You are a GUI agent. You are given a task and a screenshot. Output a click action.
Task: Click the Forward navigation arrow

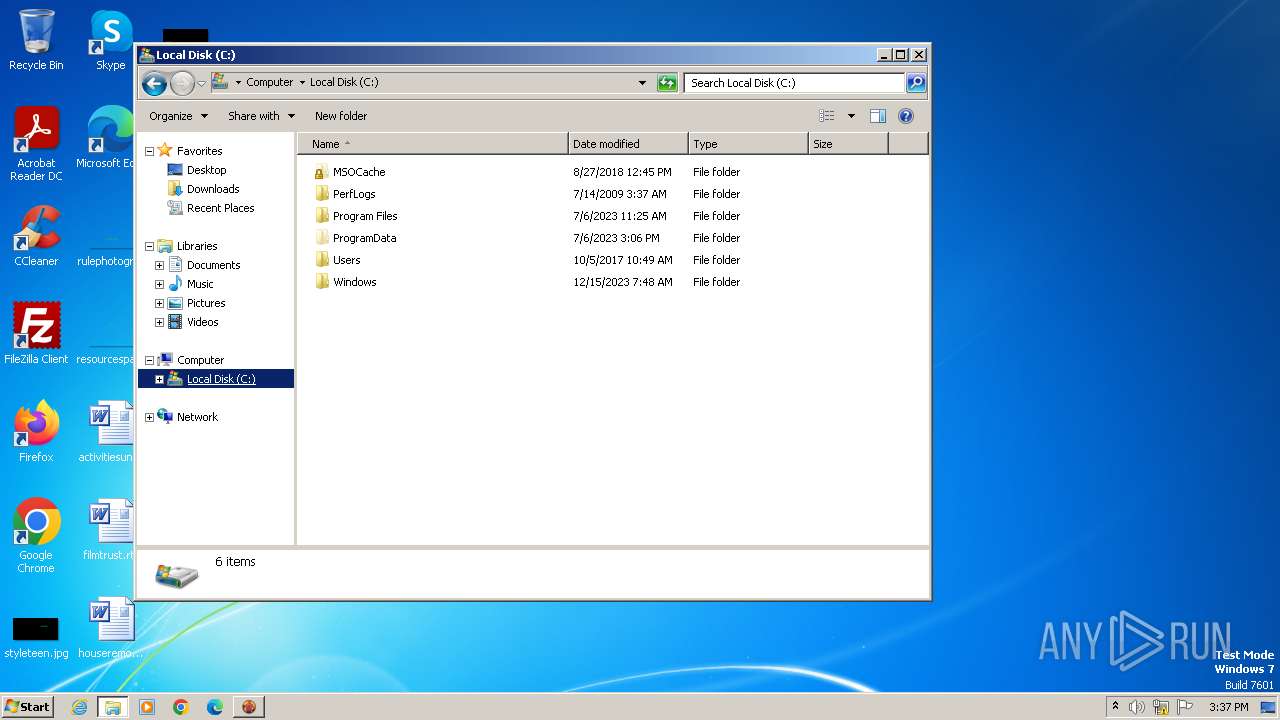point(182,83)
